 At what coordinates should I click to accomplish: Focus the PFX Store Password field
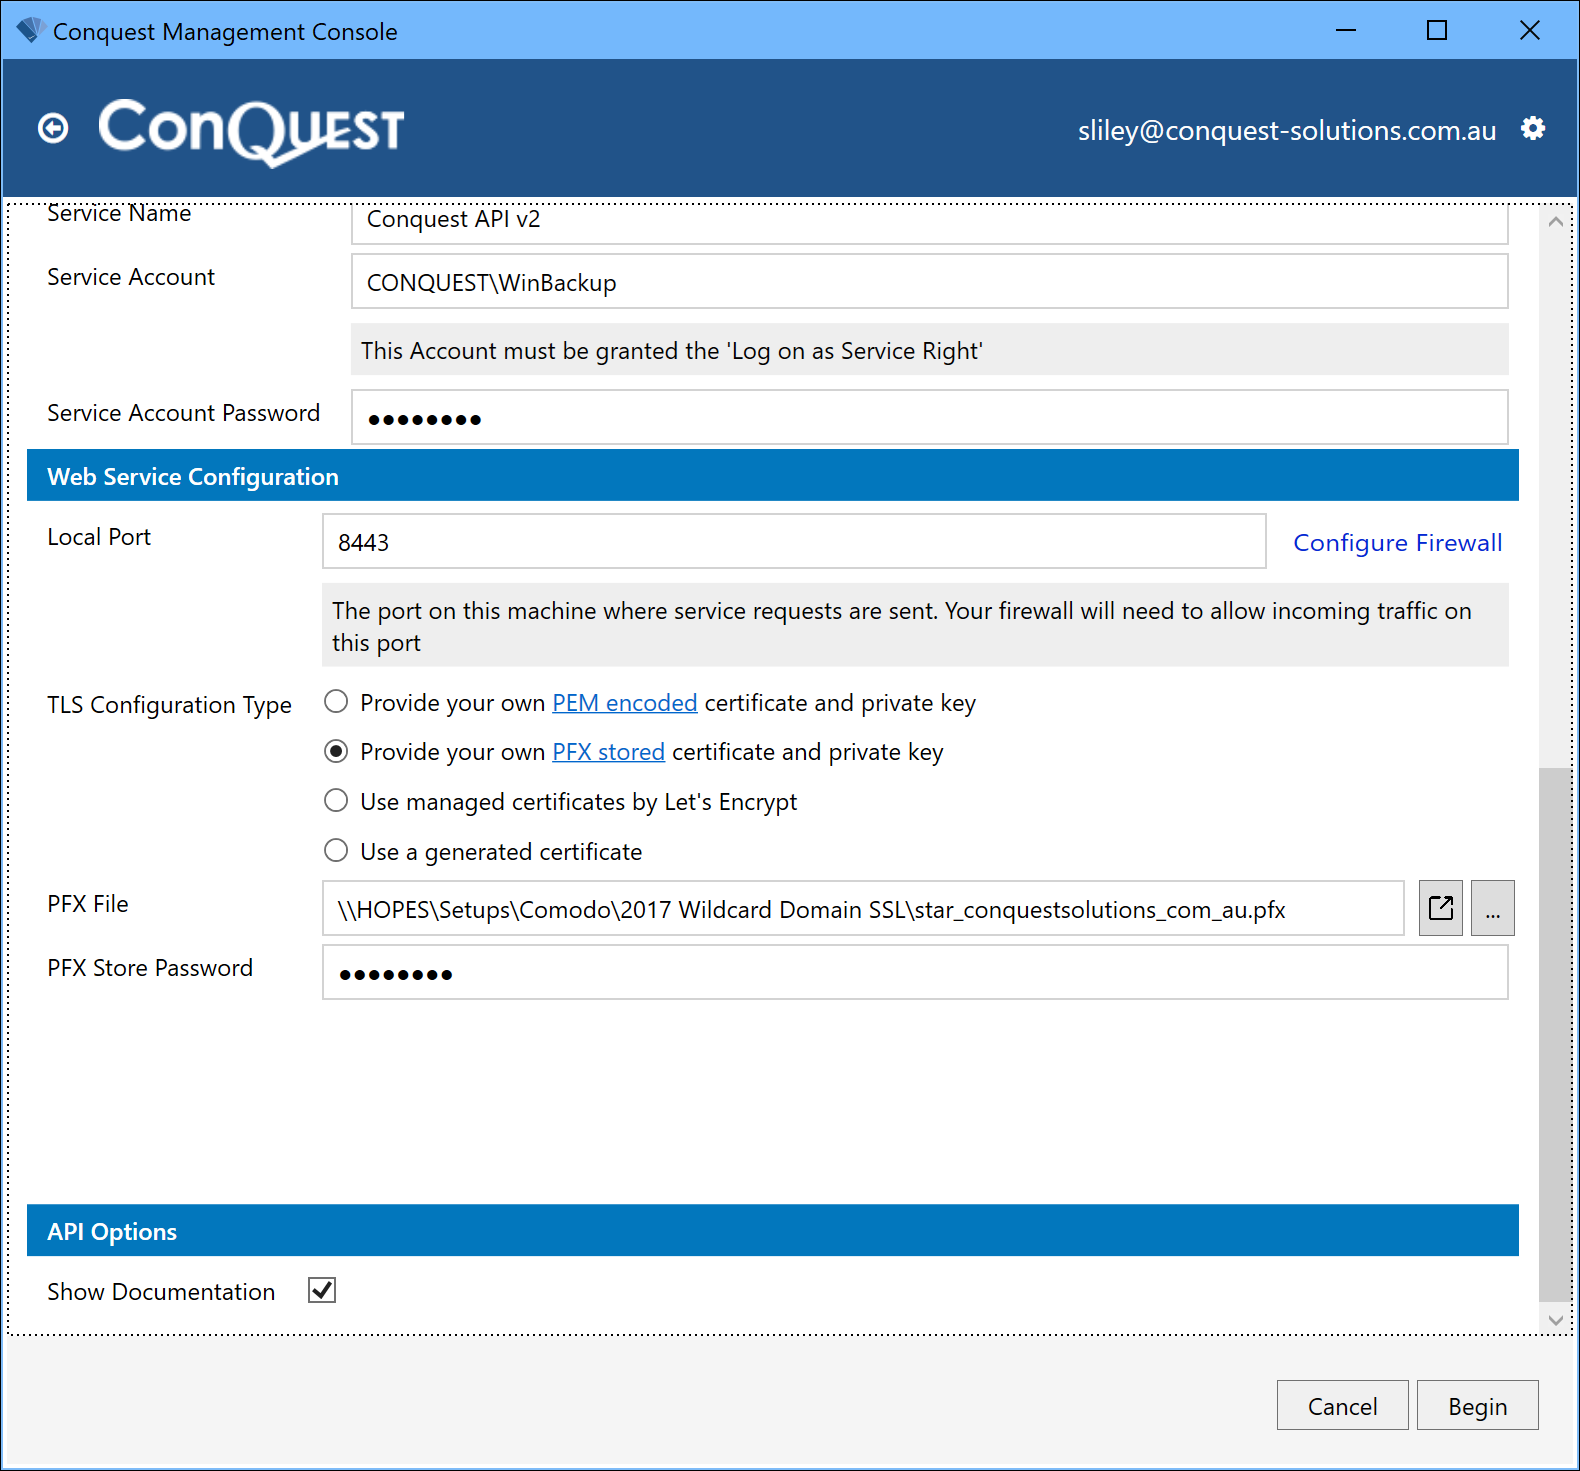coord(915,972)
